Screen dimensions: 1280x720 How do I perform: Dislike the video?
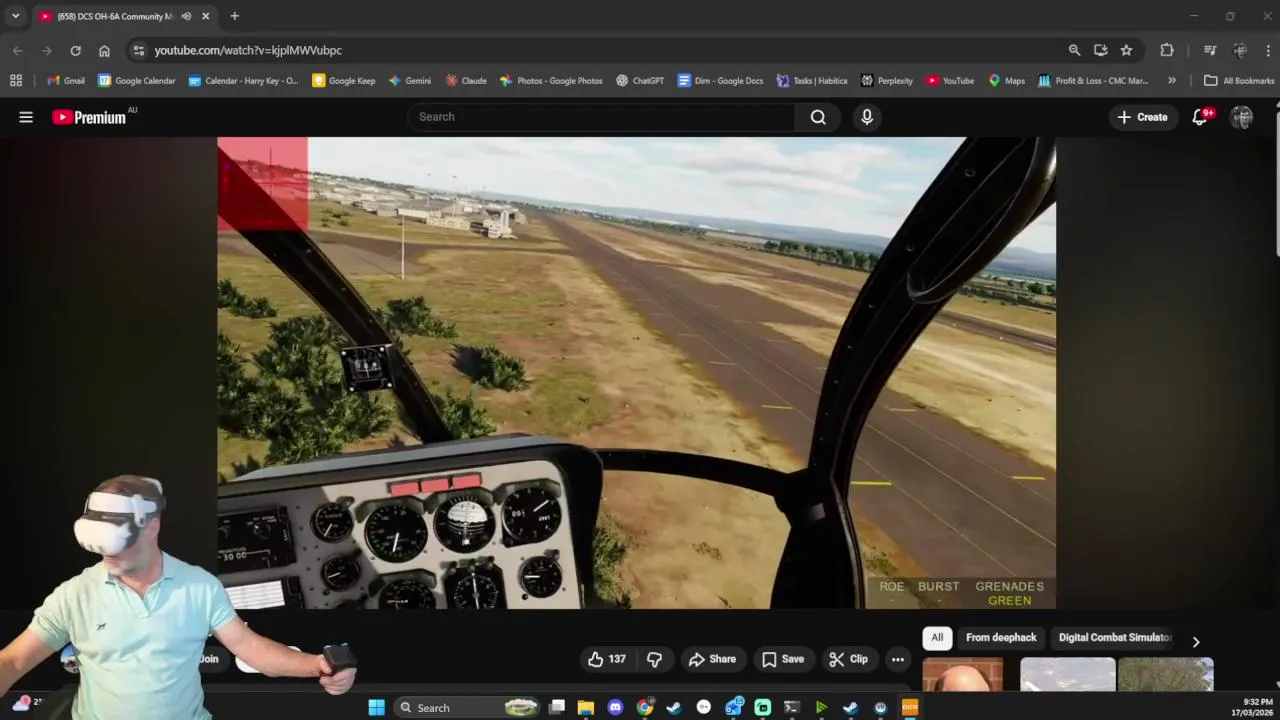[x=655, y=659]
